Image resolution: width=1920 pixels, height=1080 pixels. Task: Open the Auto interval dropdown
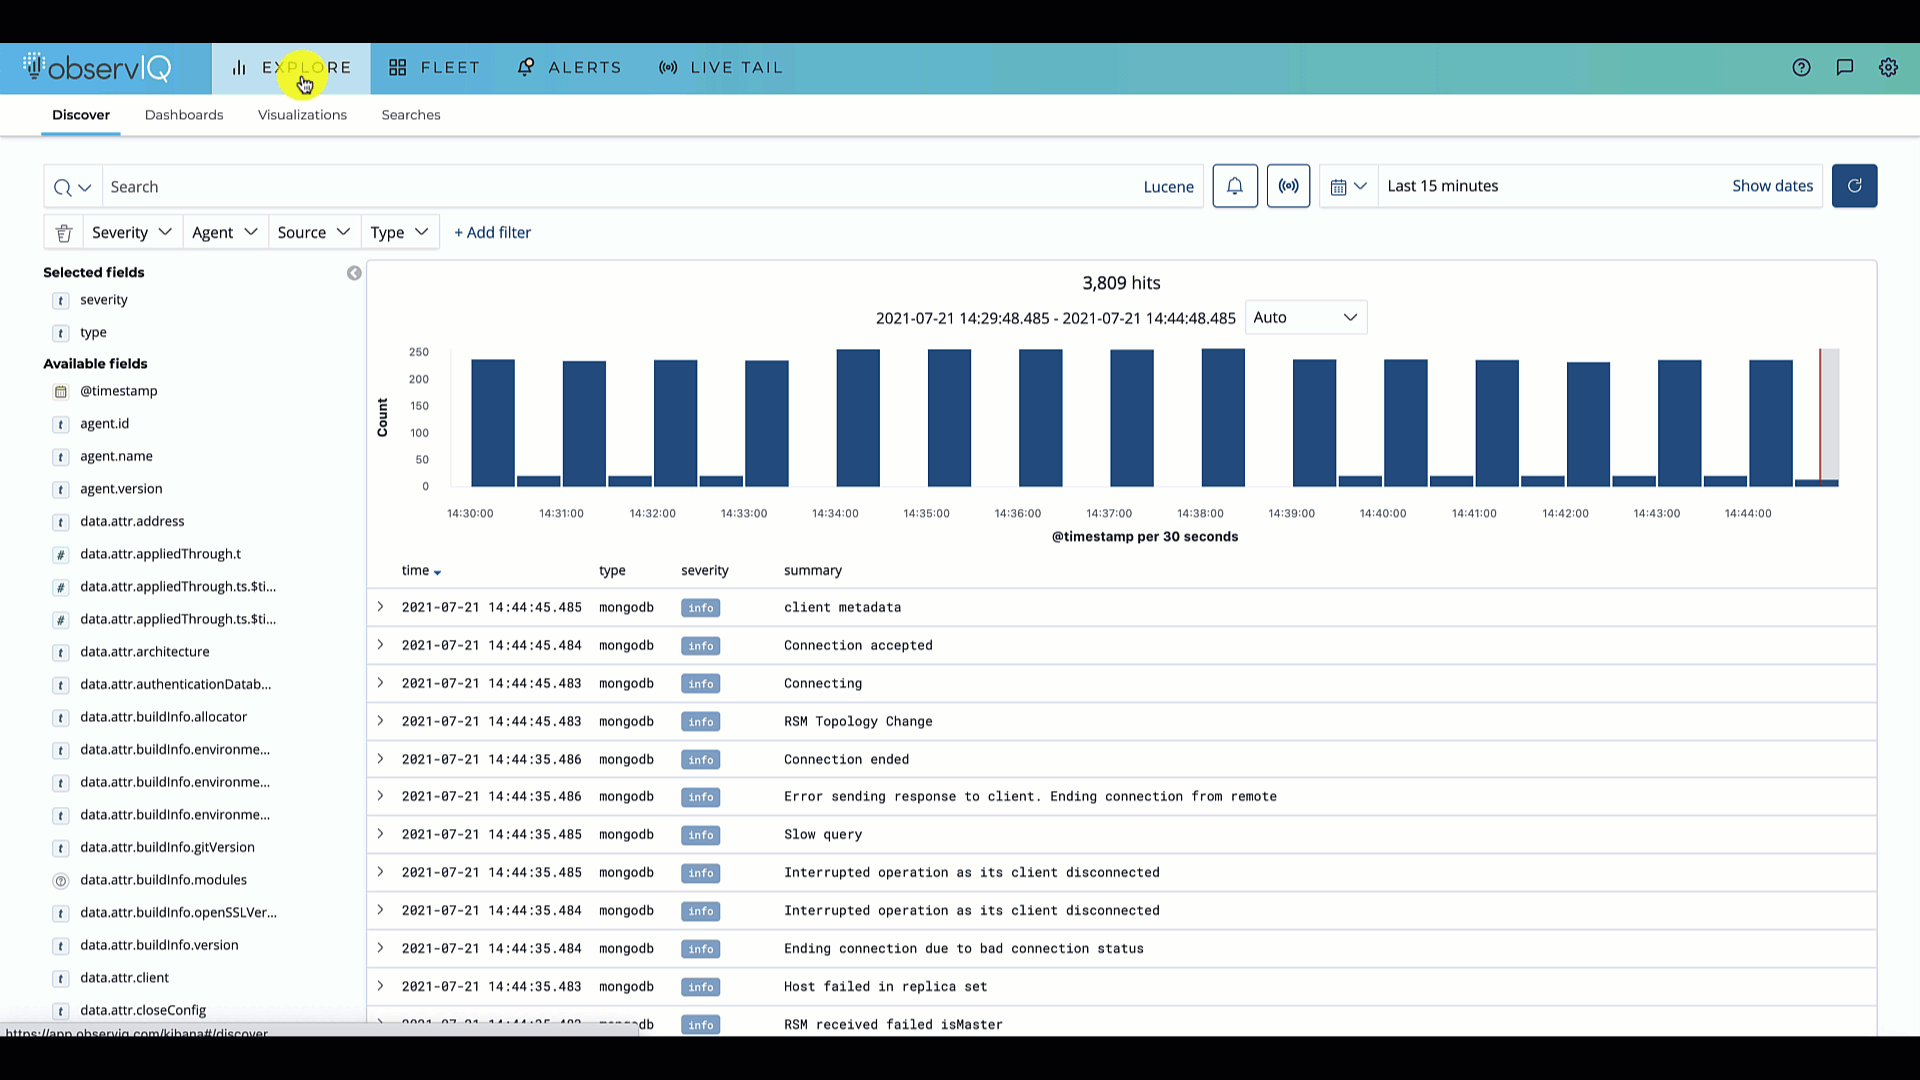click(1305, 318)
